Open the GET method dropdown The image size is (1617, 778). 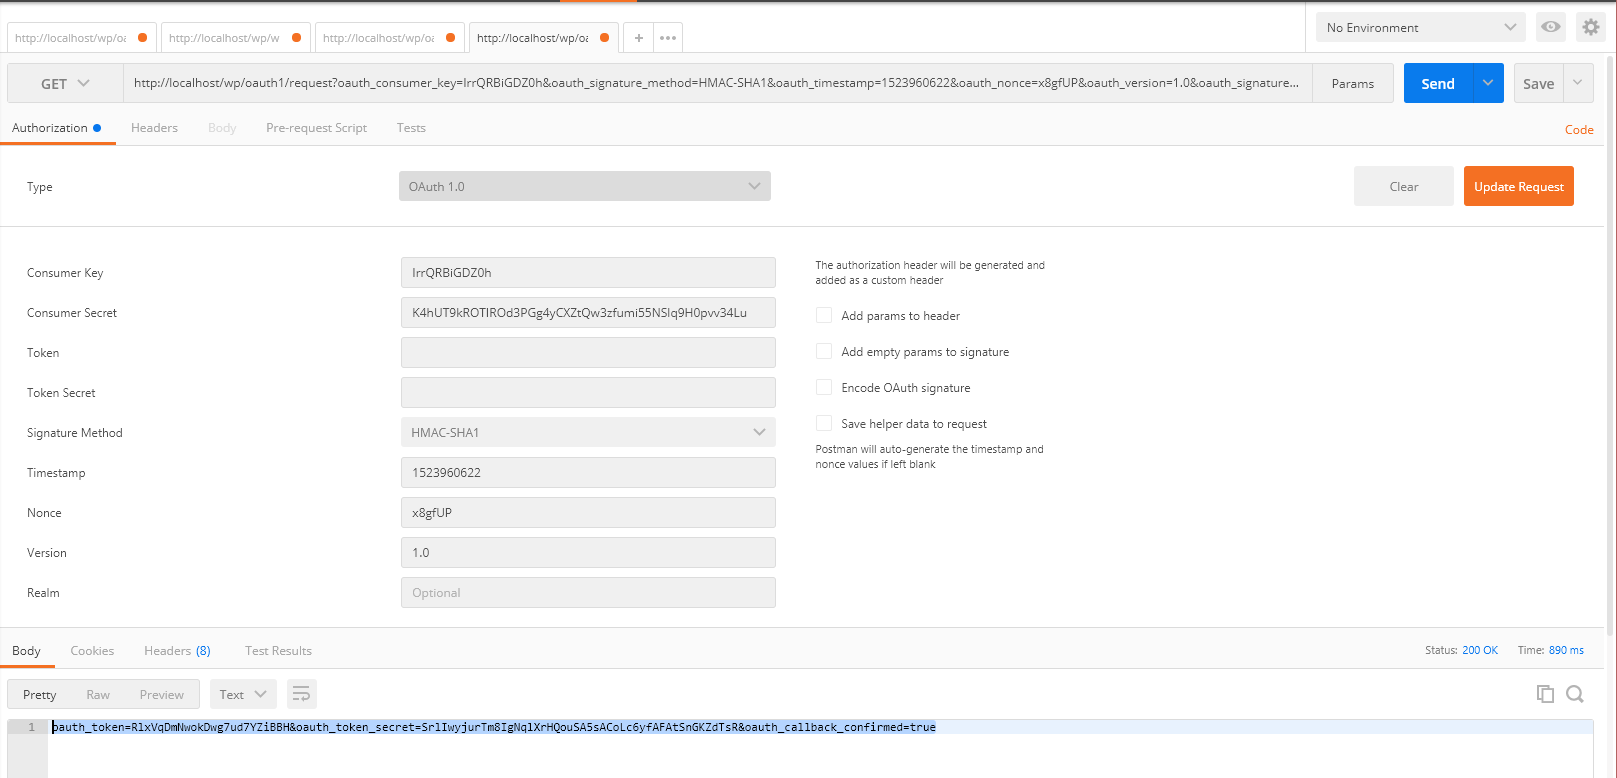(x=65, y=84)
